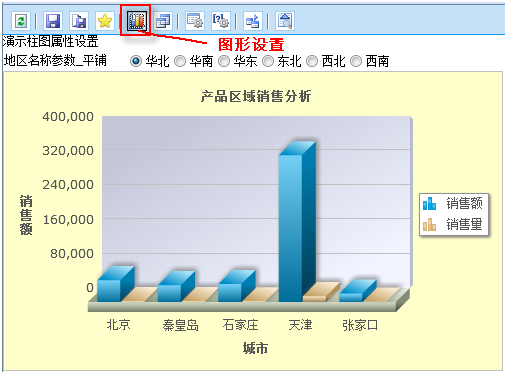
Task: Choose the 东北 radio option
Action: point(268,61)
